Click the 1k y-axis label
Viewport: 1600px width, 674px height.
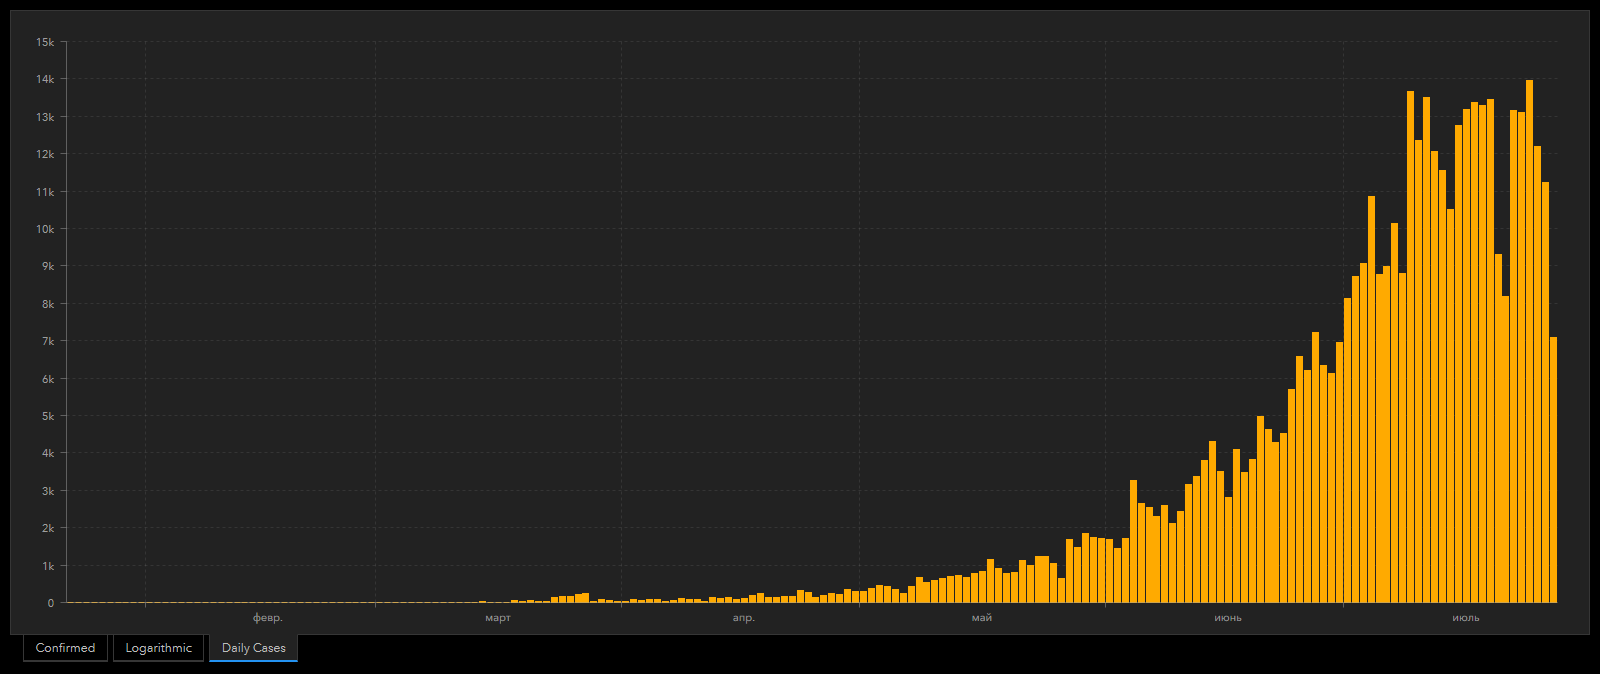tap(48, 566)
